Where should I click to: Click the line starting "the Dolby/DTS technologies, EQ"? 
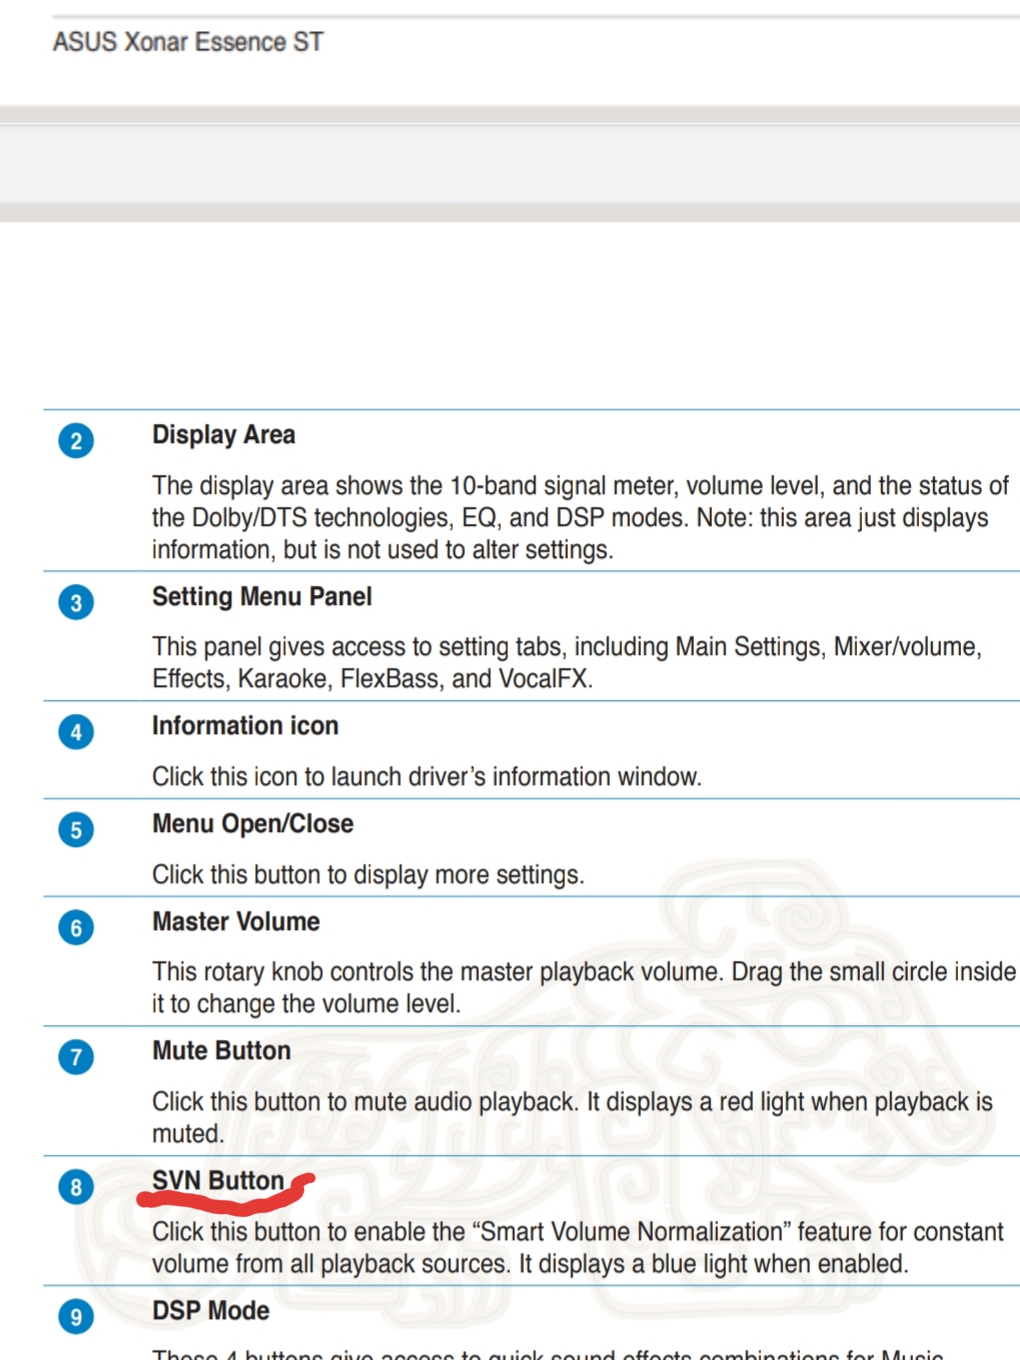[x=570, y=518]
